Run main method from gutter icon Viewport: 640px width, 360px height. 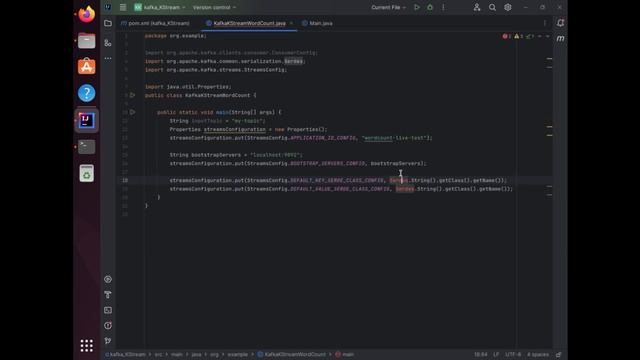tap(132, 112)
